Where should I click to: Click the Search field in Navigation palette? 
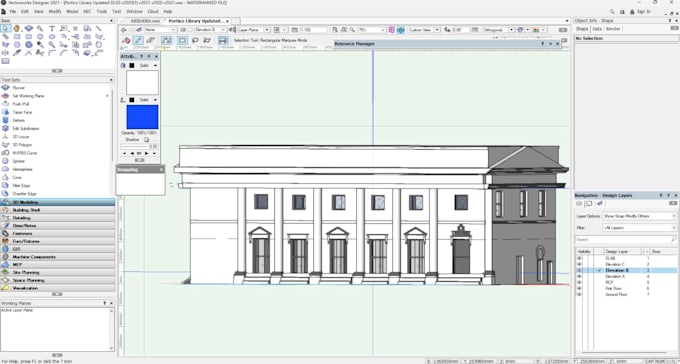626,239
